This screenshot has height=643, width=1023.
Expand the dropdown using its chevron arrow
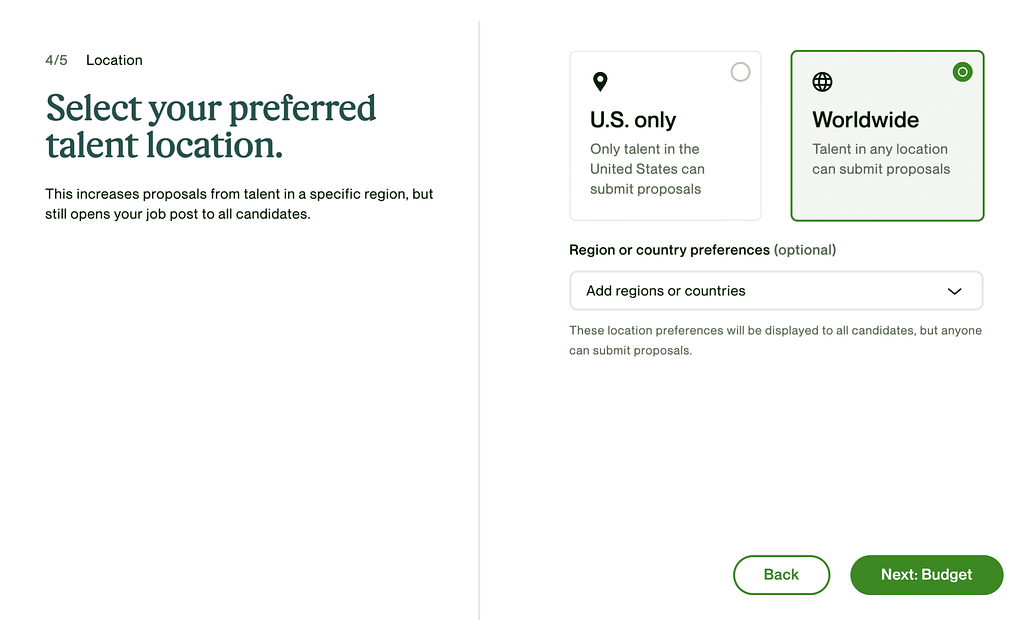click(954, 291)
